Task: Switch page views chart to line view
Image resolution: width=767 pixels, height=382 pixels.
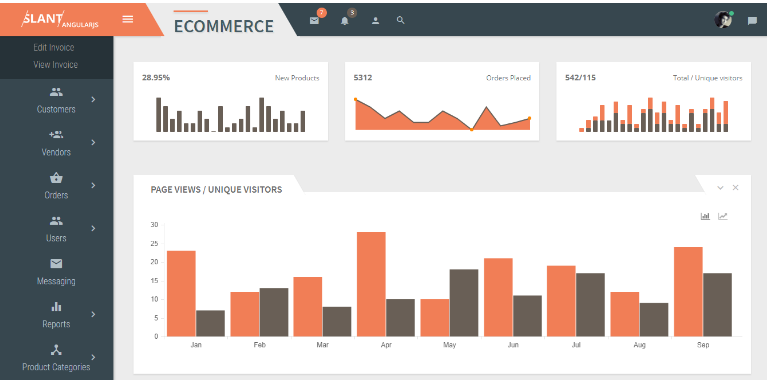Action: 722,216
